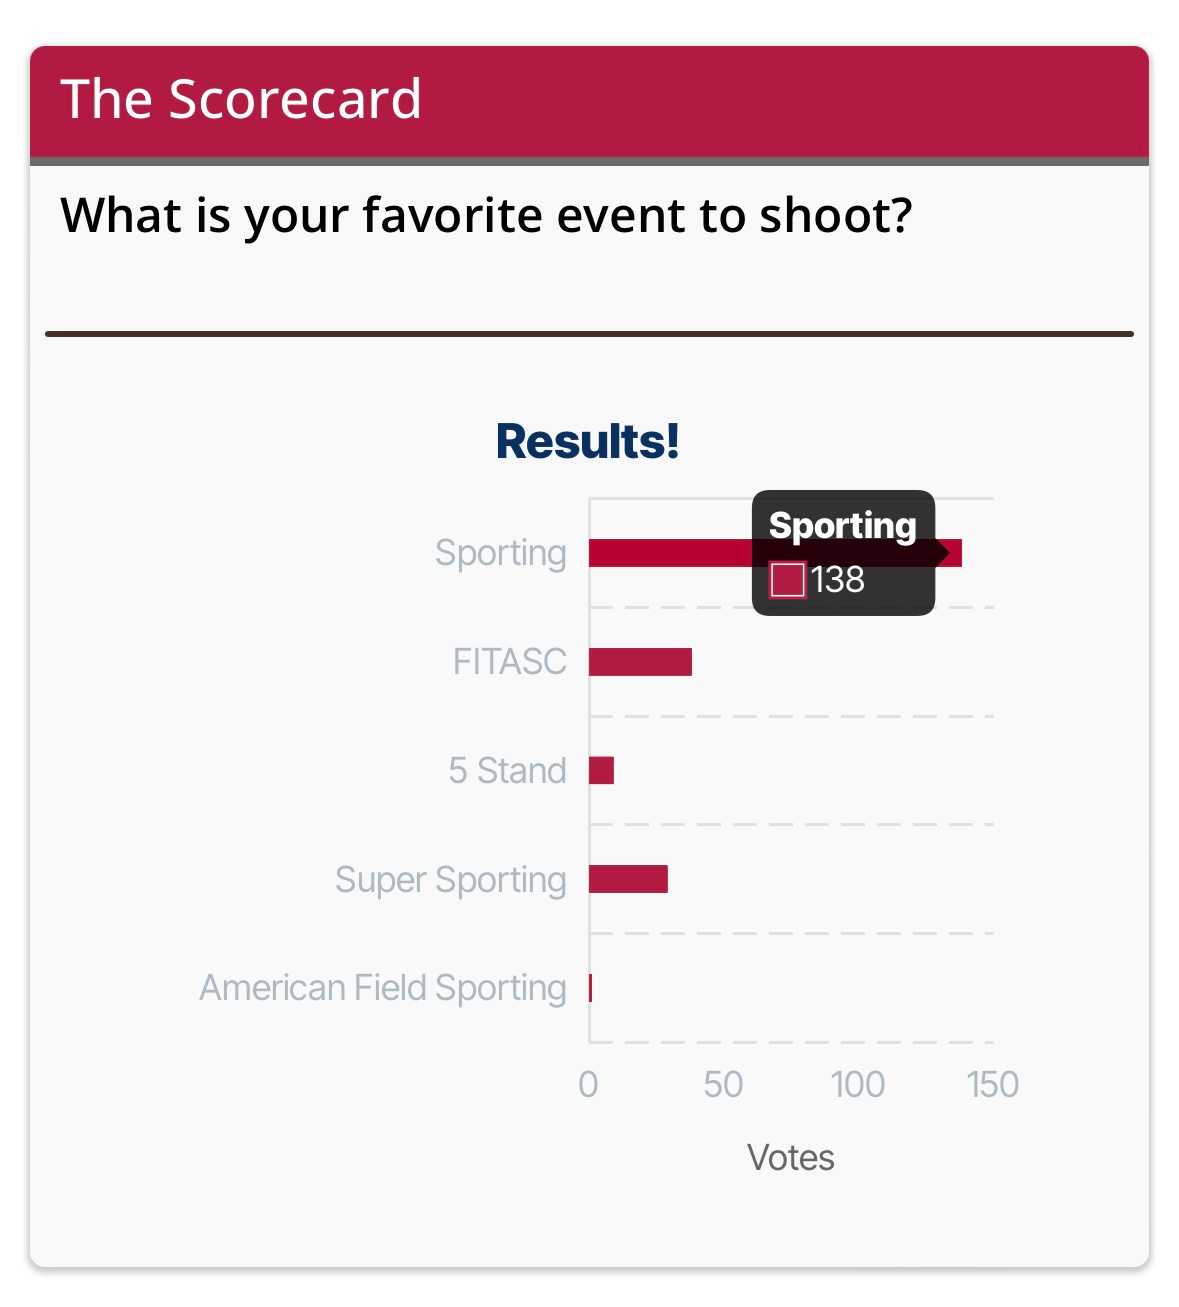Select the 5 Stand bar
The image size is (1179, 1307).
(601, 771)
